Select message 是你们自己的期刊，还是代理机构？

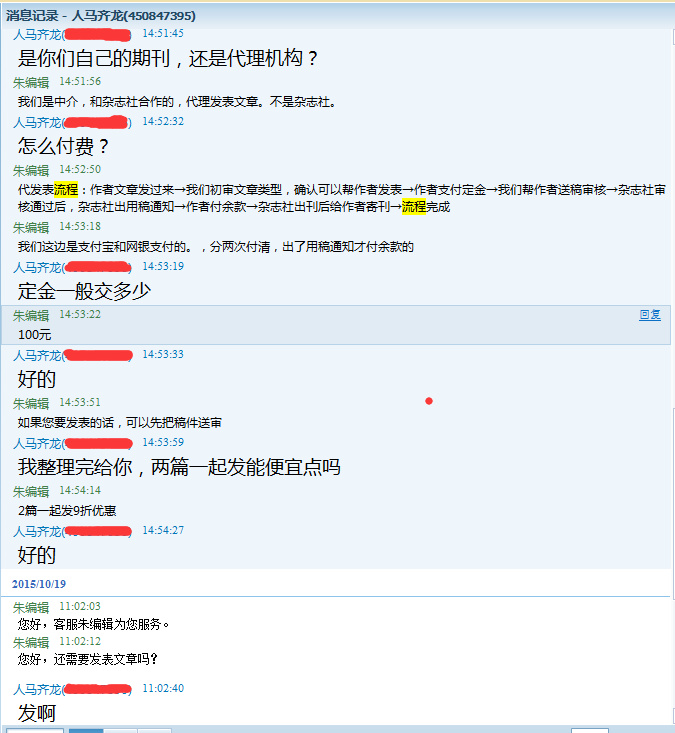point(168,58)
